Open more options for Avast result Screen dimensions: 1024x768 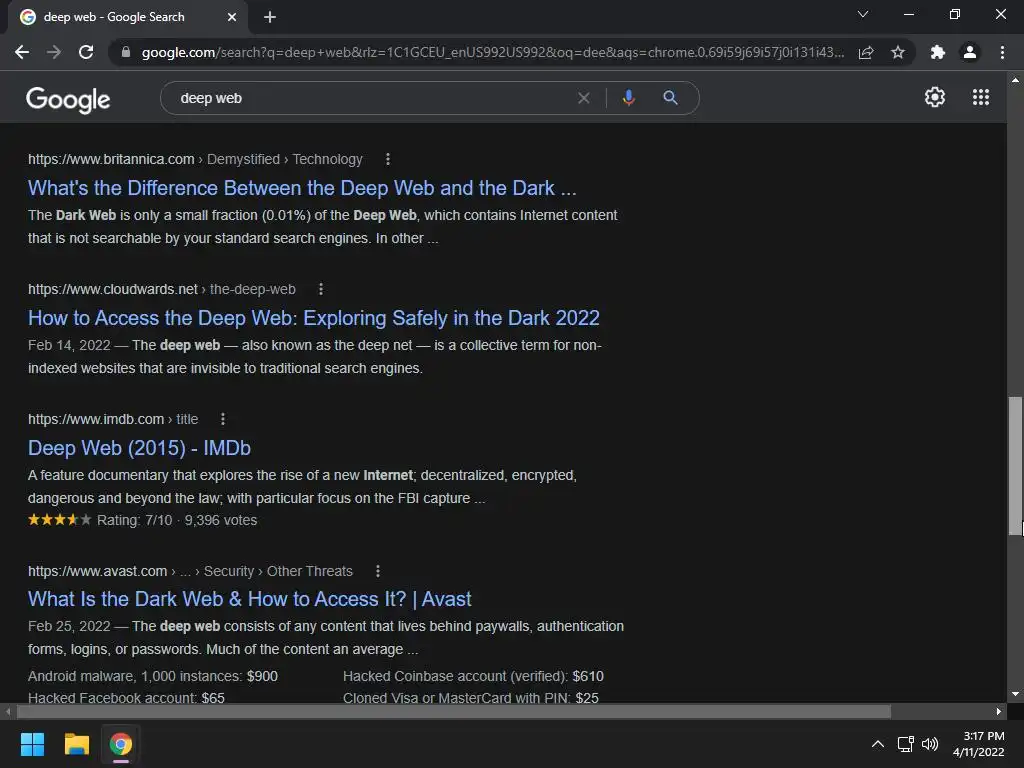tap(377, 571)
